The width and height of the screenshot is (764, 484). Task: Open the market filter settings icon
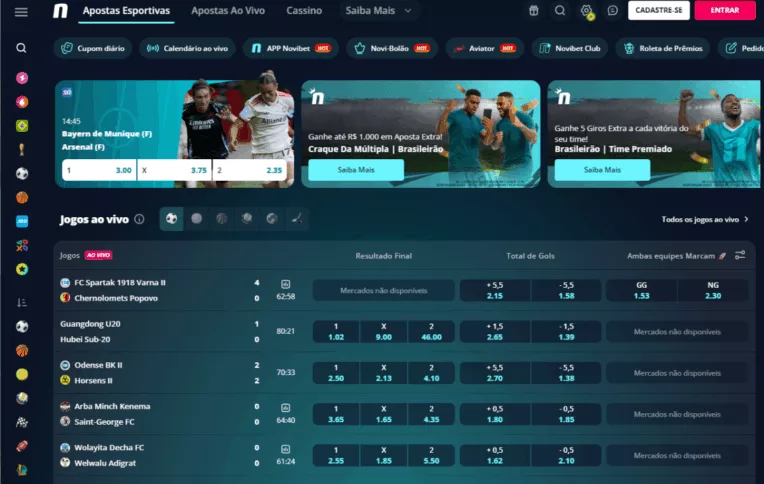click(x=740, y=255)
